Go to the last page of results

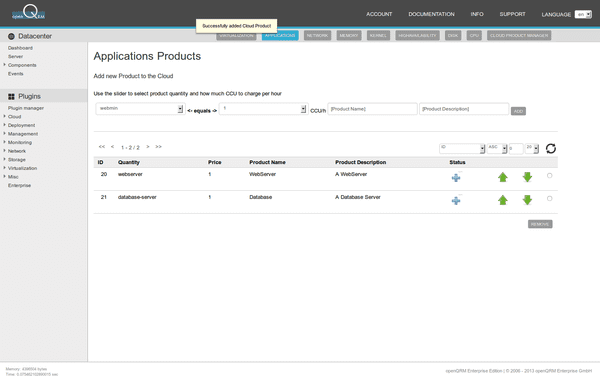pos(158,147)
